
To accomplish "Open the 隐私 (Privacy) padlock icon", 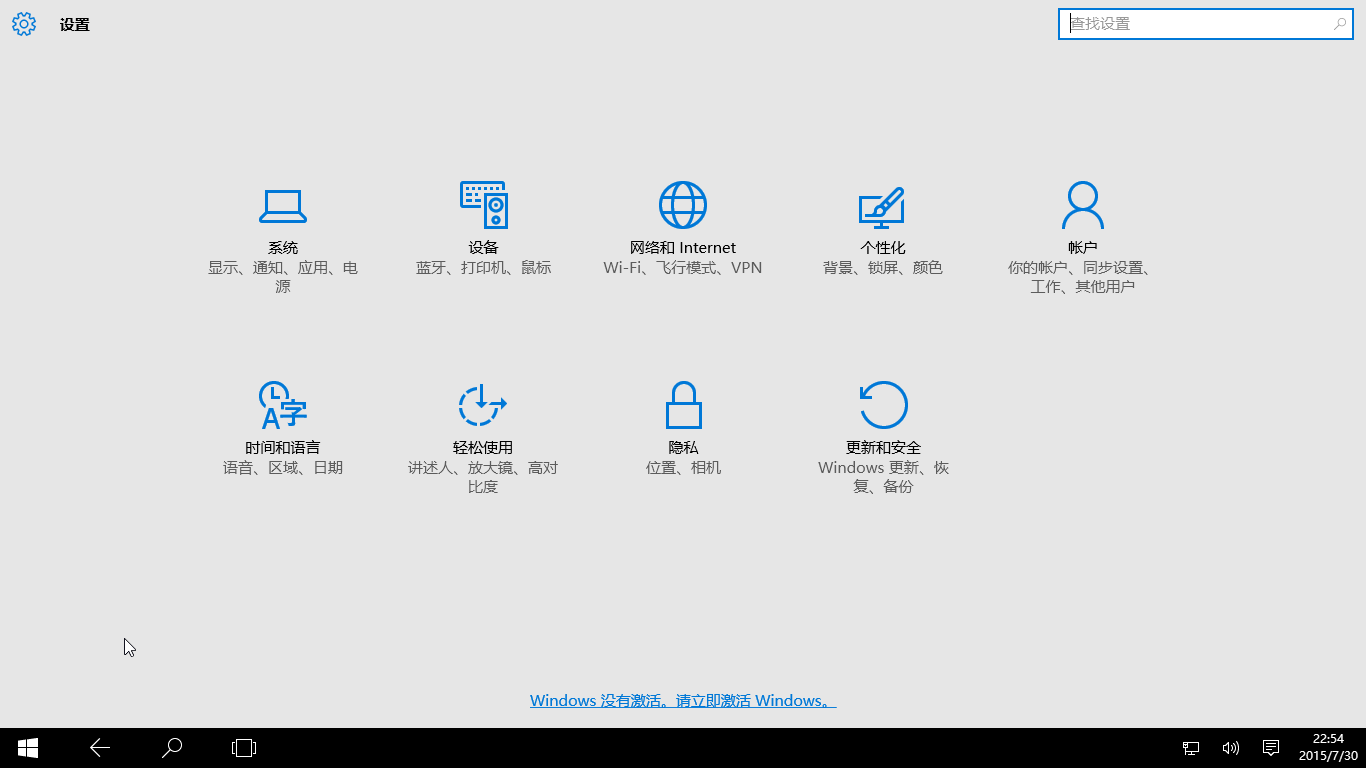I will click(684, 405).
